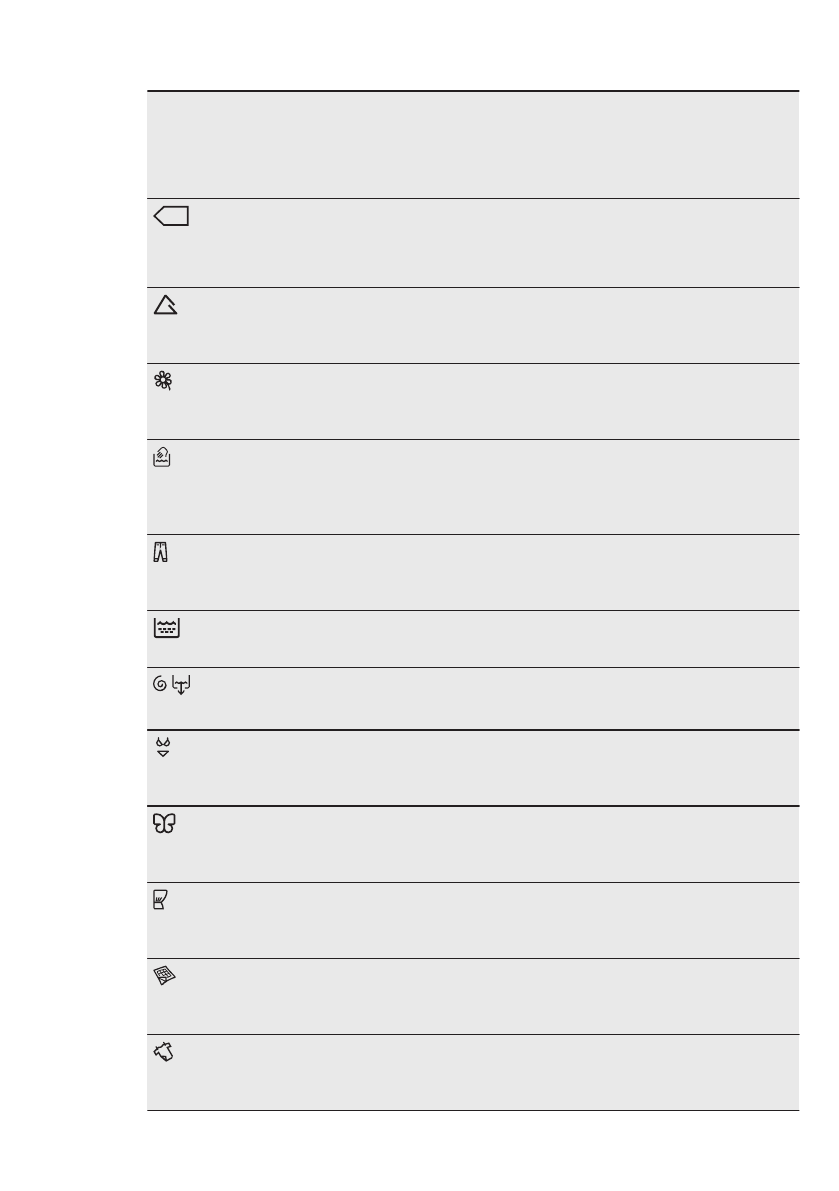Click the empty row area beside label tag icon
839x1191 pixels.
pyautogui.click(x=490, y=243)
